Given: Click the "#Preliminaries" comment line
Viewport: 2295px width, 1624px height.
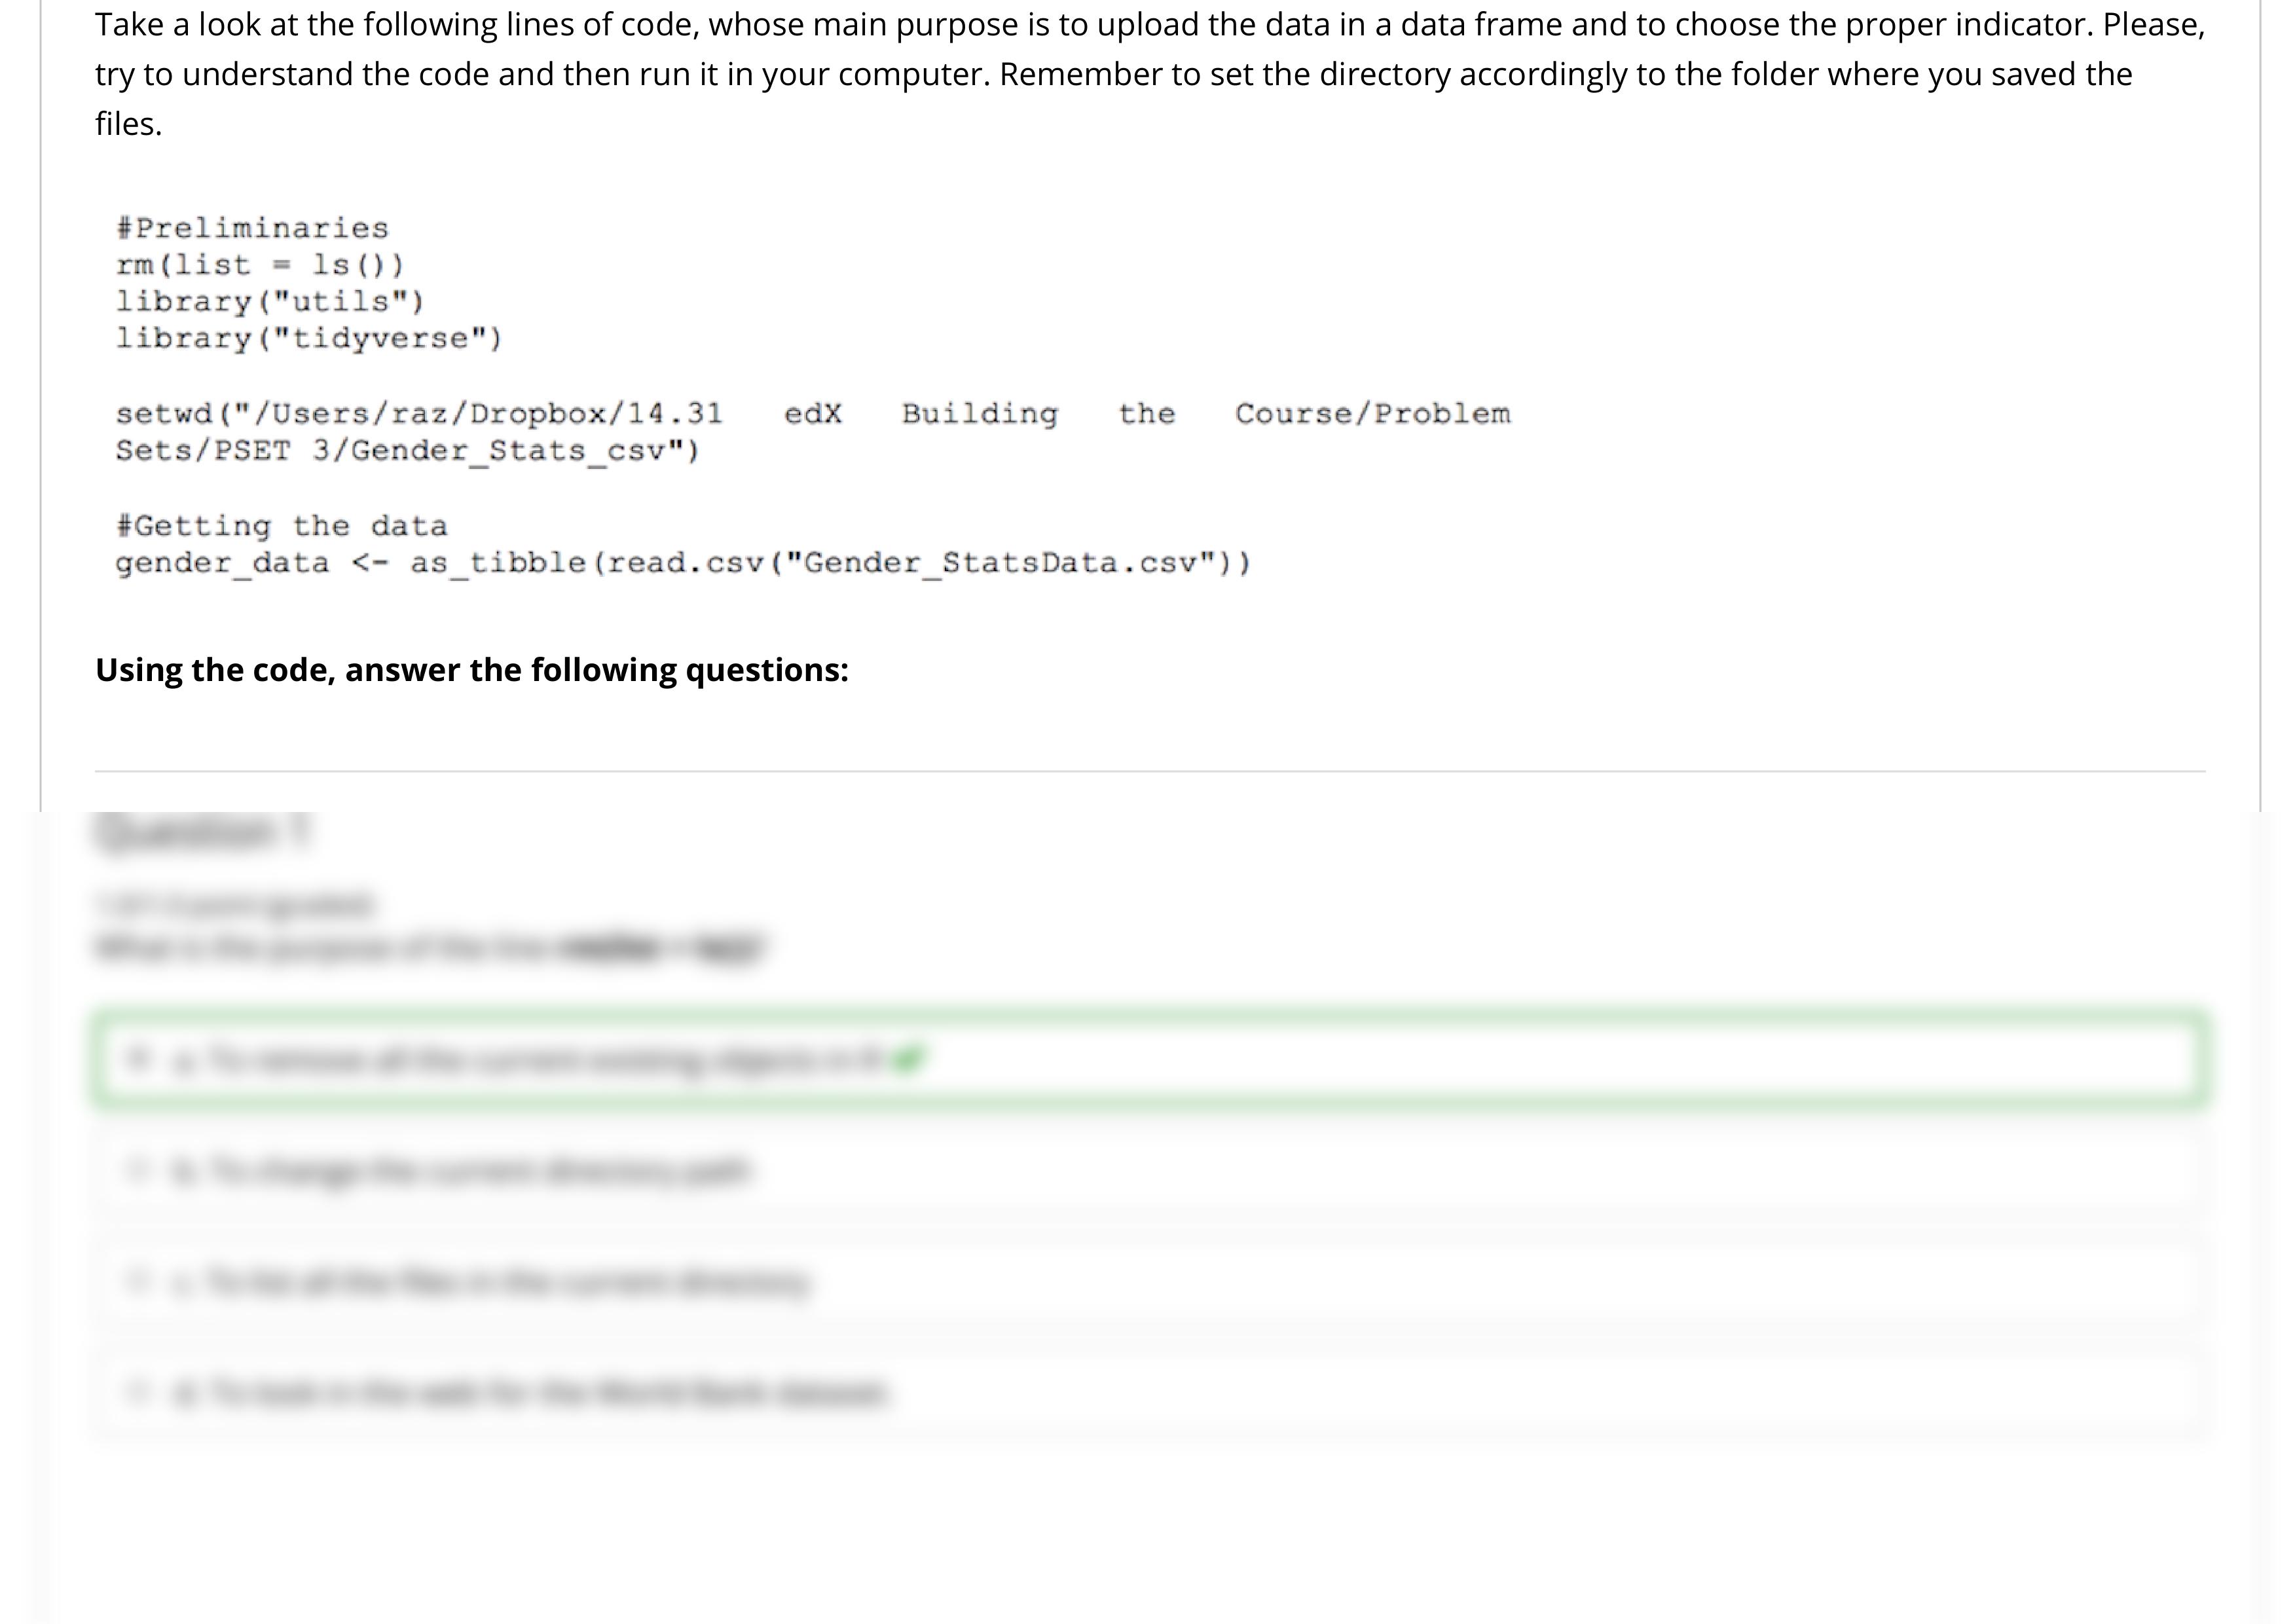Looking at the screenshot, I should pyautogui.click(x=252, y=228).
